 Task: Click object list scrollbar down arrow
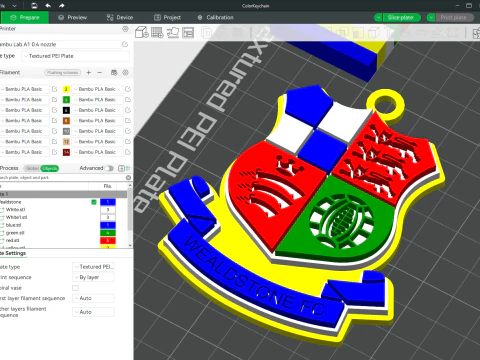tap(130, 245)
